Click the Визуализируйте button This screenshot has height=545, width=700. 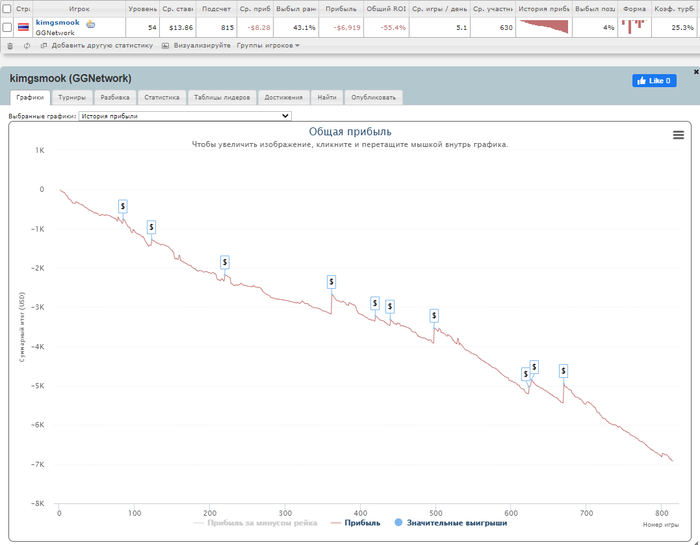[196, 46]
